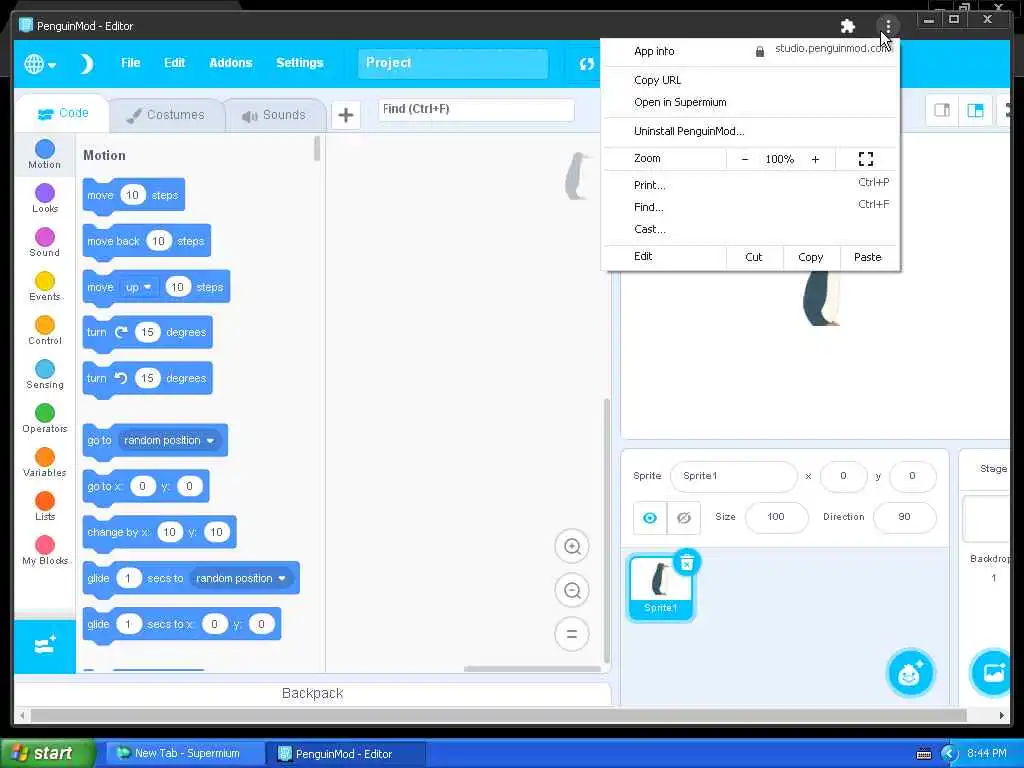Select the Sound block category
The image size is (1024, 768).
click(x=44, y=242)
